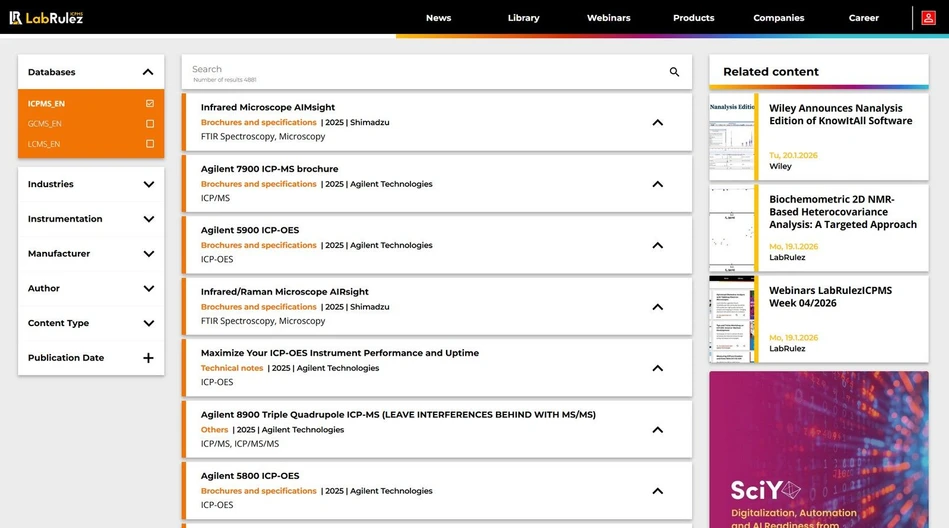This screenshot has width=949, height=528.
Task: Open the Webinars menu item
Action: point(608,18)
